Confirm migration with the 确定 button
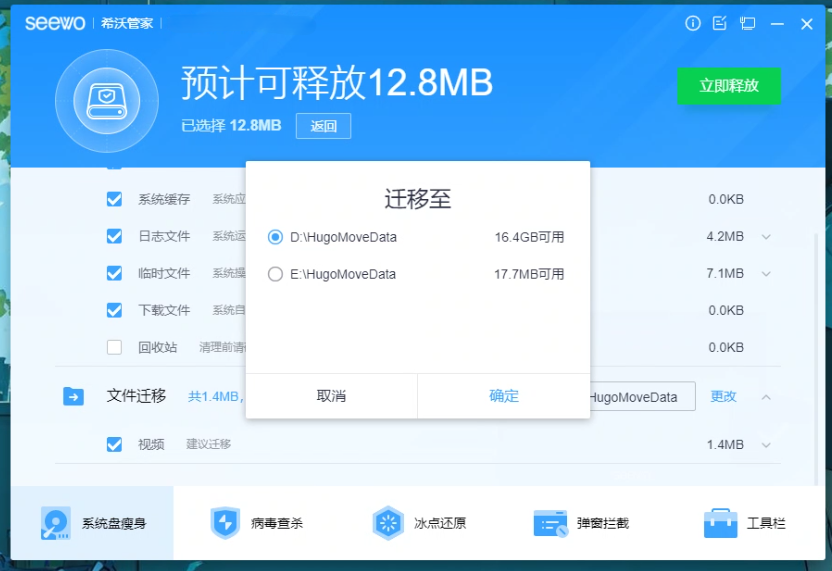 tap(504, 396)
